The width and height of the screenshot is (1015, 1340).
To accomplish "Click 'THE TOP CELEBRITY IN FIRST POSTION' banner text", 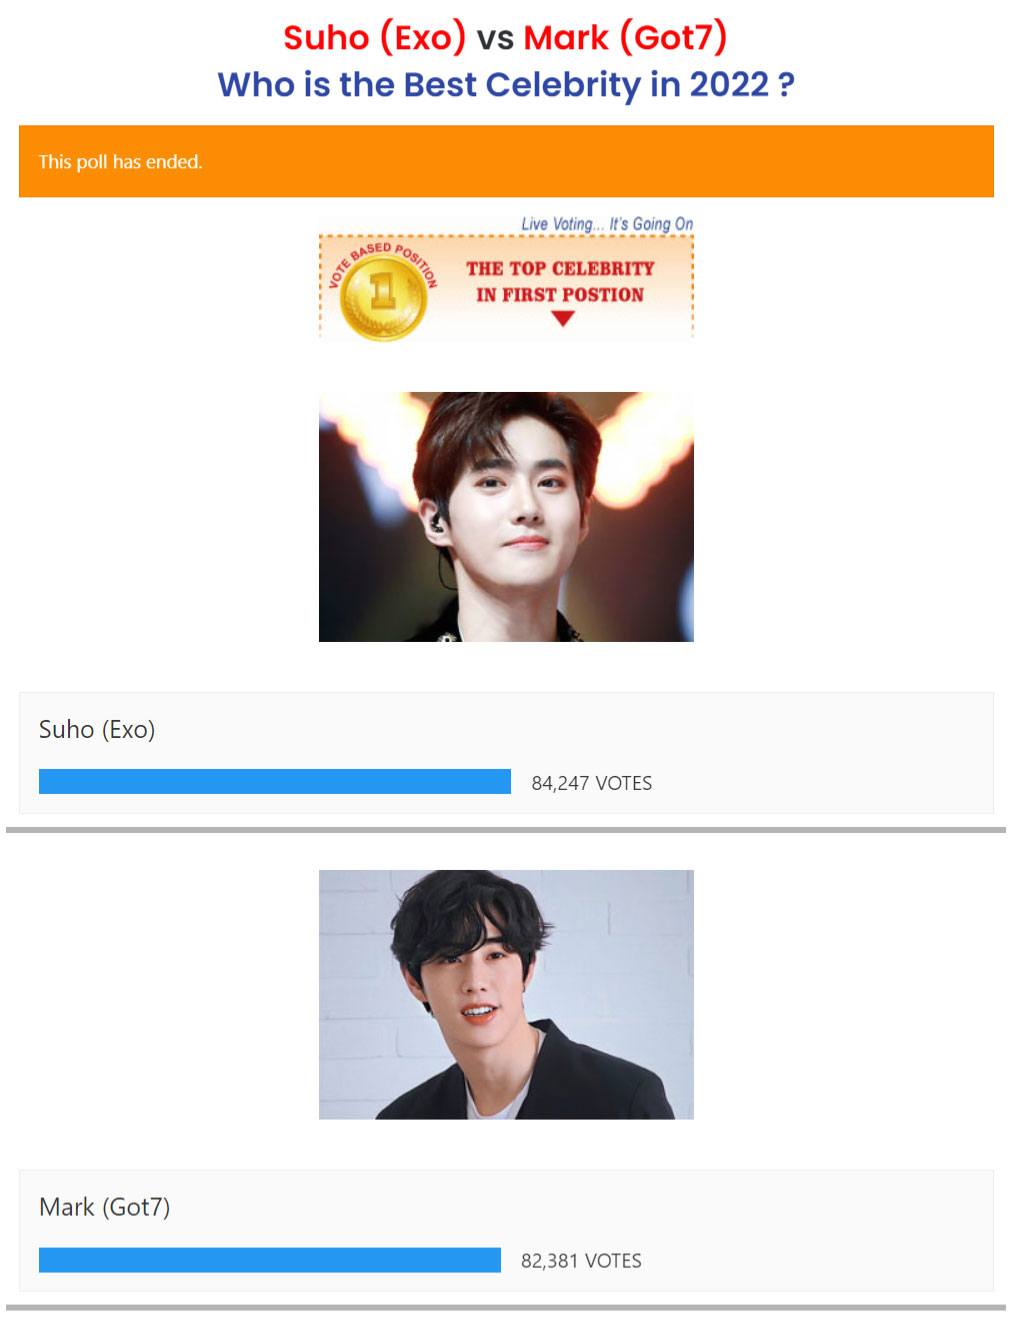I will [560, 282].
